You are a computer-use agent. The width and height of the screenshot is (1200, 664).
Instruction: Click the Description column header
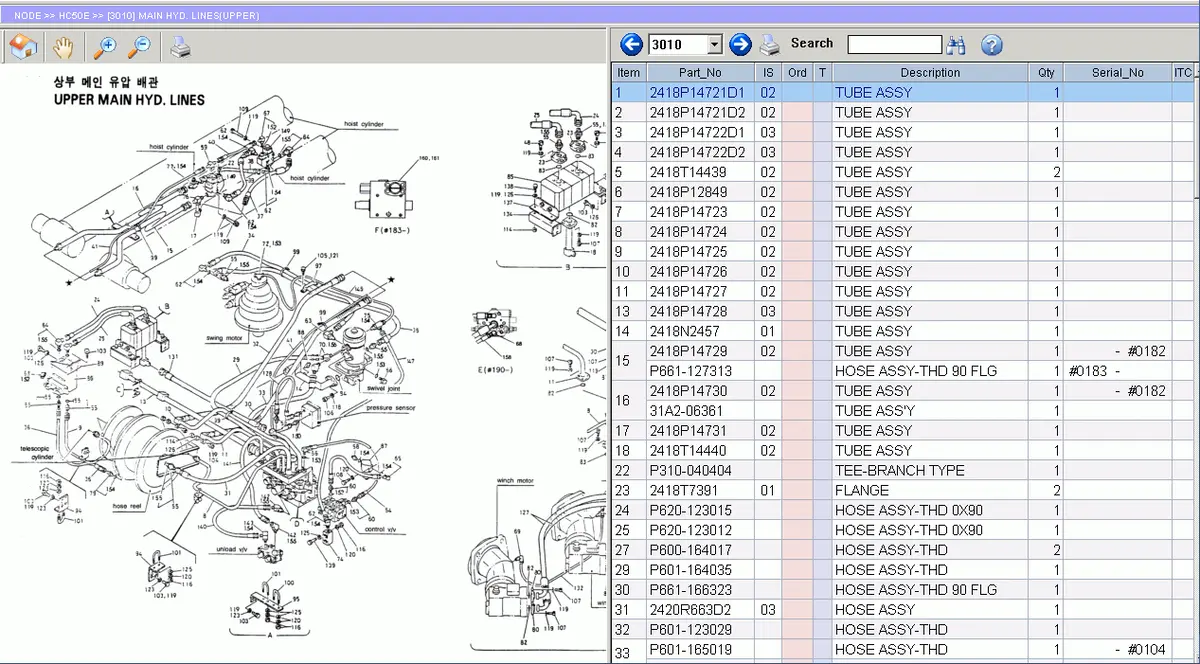point(930,72)
